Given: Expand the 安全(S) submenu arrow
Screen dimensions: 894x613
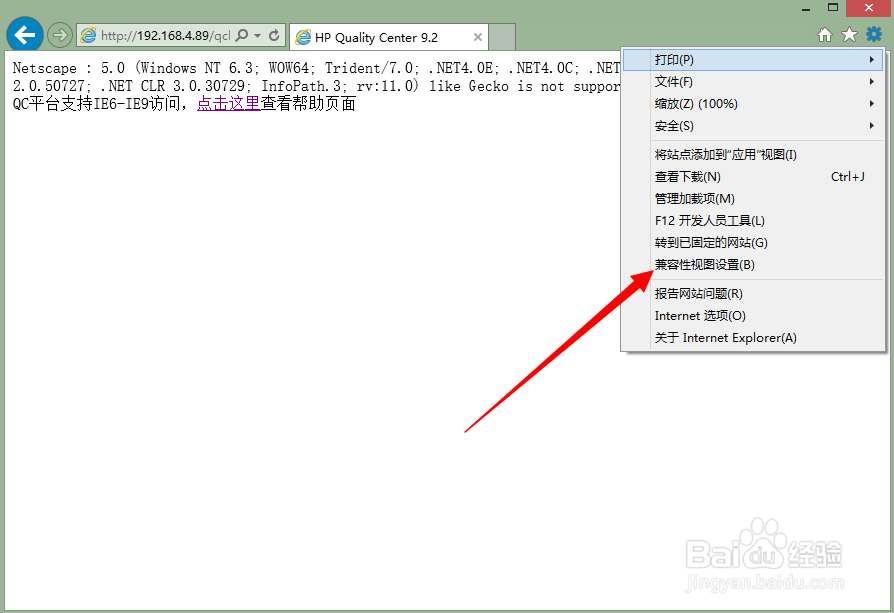Looking at the screenshot, I should [x=871, y=126].
